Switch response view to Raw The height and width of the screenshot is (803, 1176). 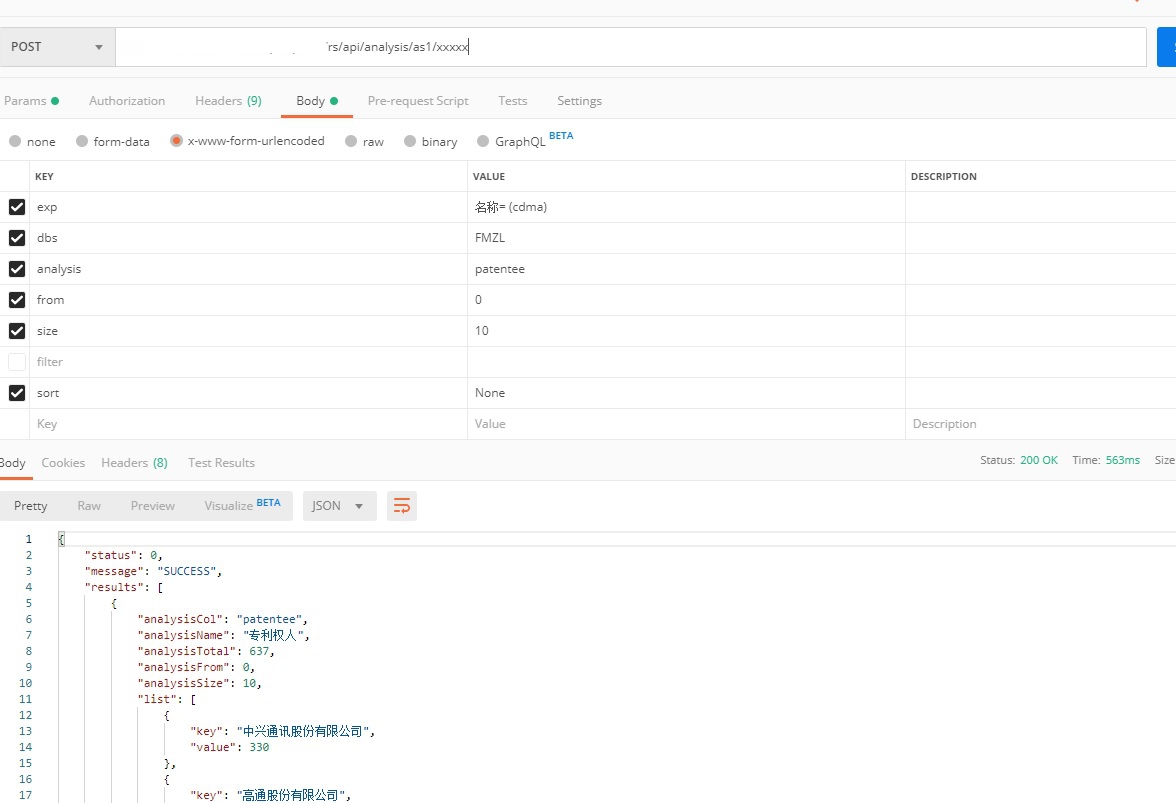point(89,506)
